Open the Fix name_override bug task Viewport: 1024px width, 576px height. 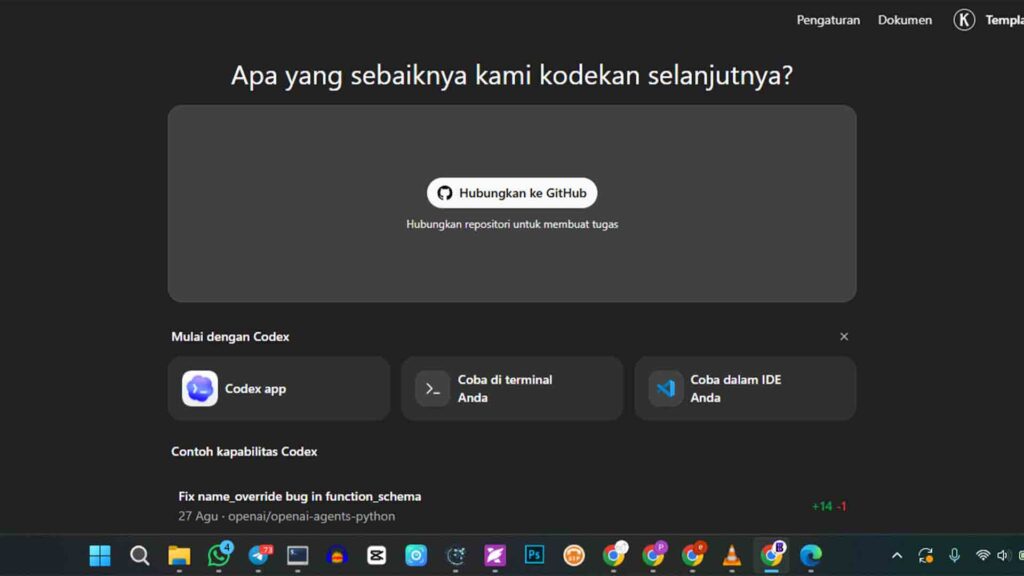(x=298, y=495)
